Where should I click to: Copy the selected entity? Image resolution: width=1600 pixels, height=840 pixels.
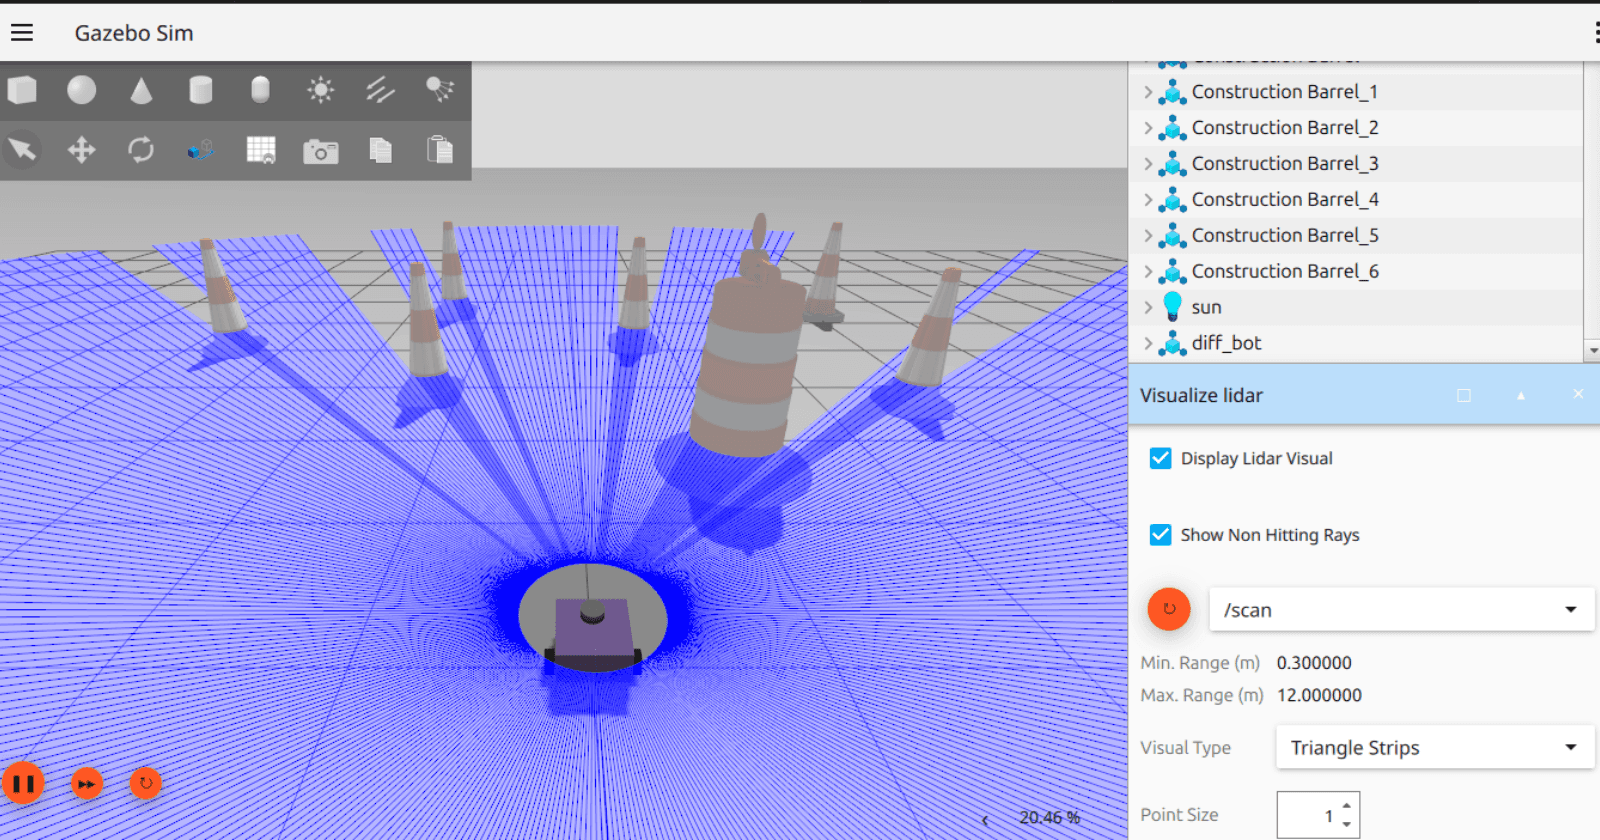coord(380,150)
